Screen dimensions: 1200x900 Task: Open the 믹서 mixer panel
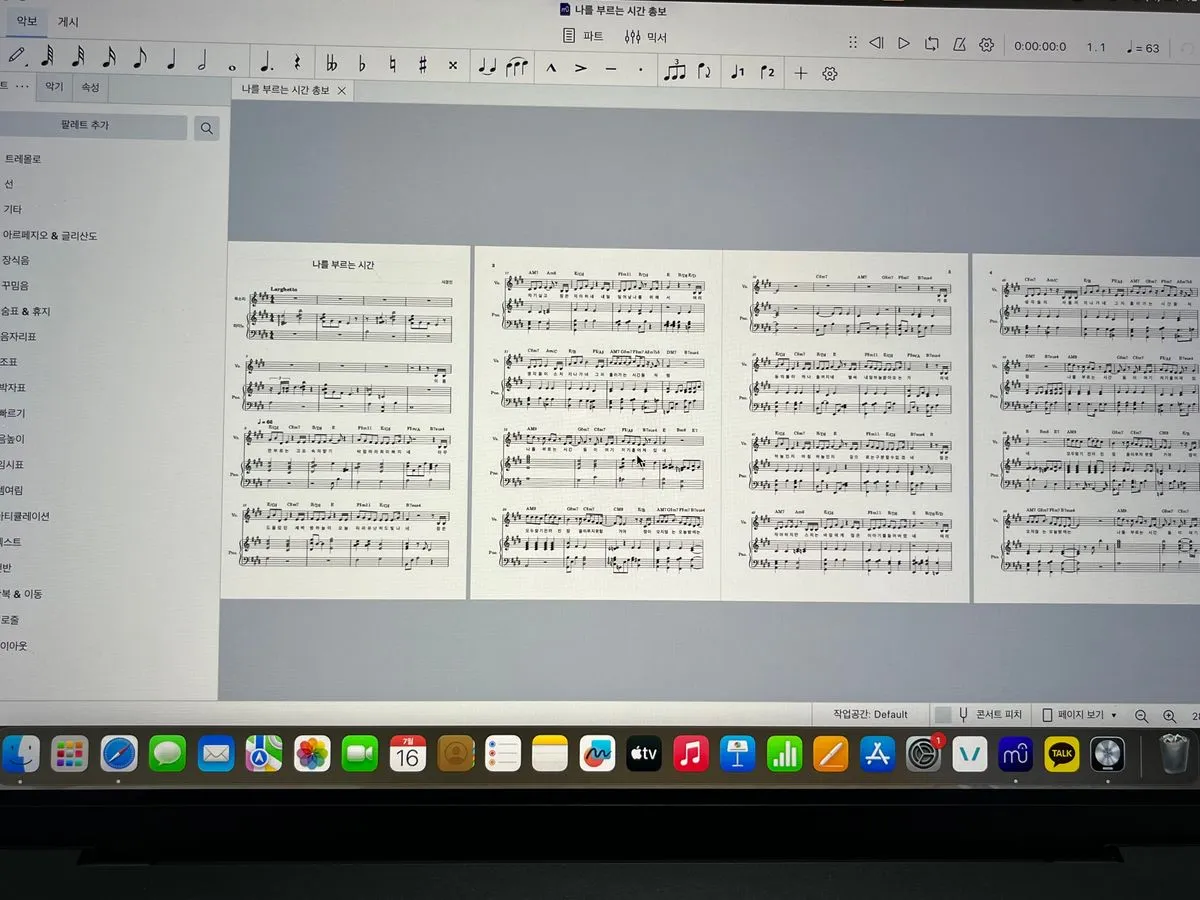coord(646,37)
